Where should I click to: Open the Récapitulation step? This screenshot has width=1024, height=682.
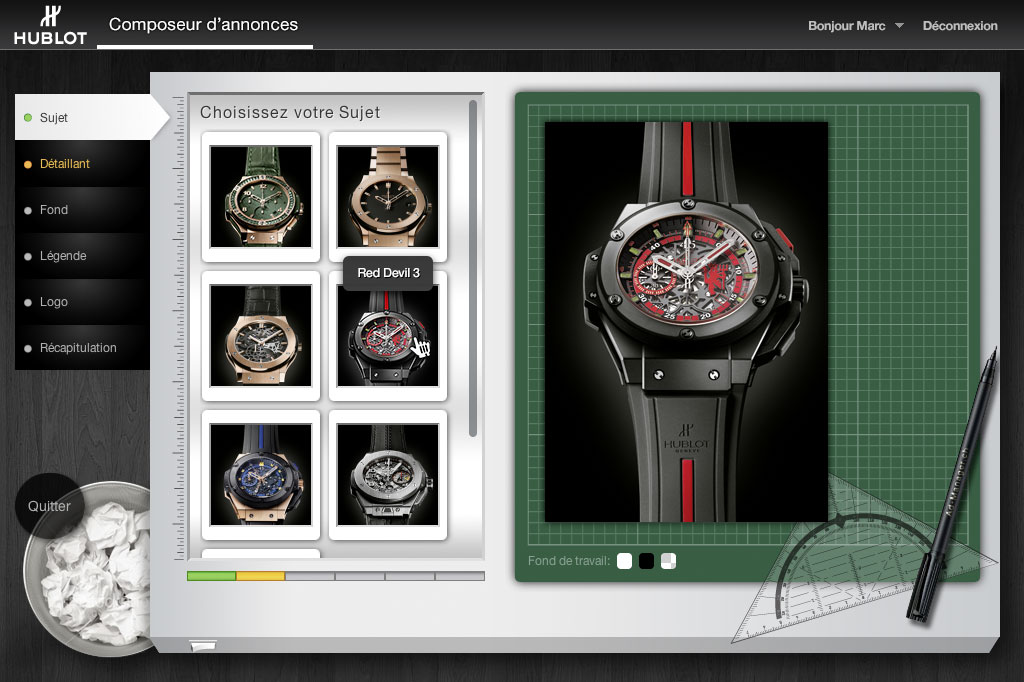(82, 348)
